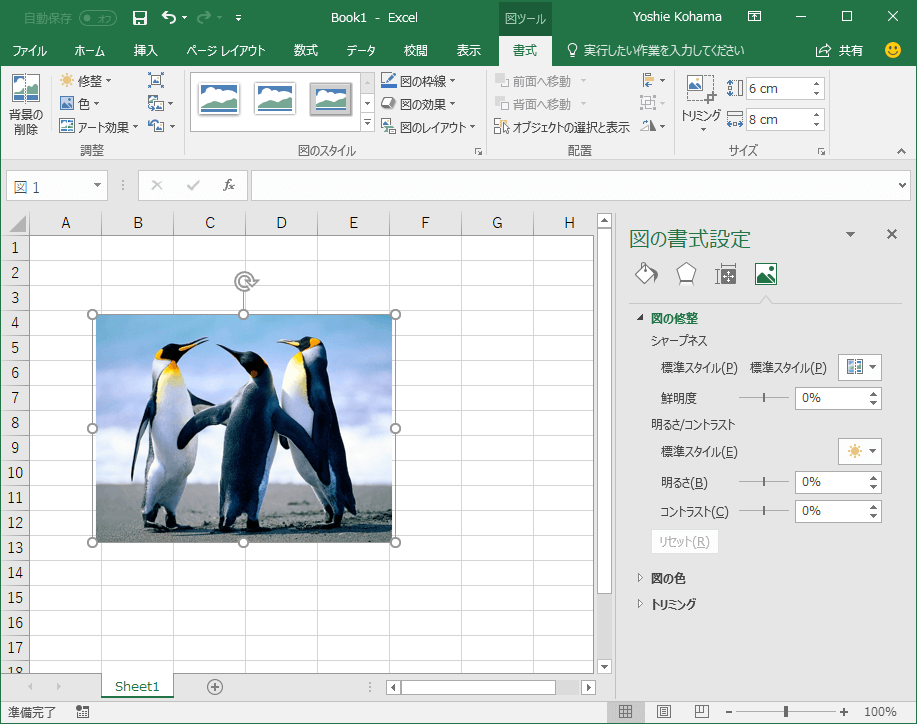Open Picture Border (図の枠線) options
Viewport: 917px width, 724px height.
(418, 81)
